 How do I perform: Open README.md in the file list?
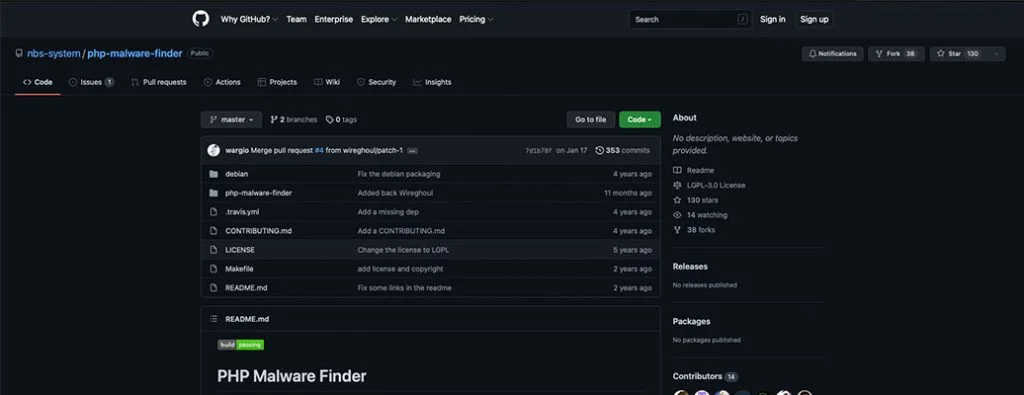[246, 288]
